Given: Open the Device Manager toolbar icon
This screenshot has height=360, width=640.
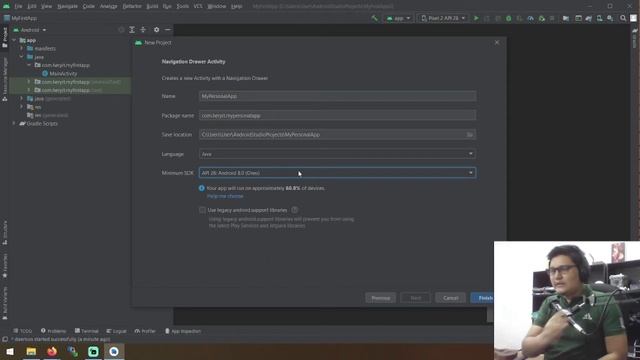Looking at the screenshot, I should click(599, 18).
